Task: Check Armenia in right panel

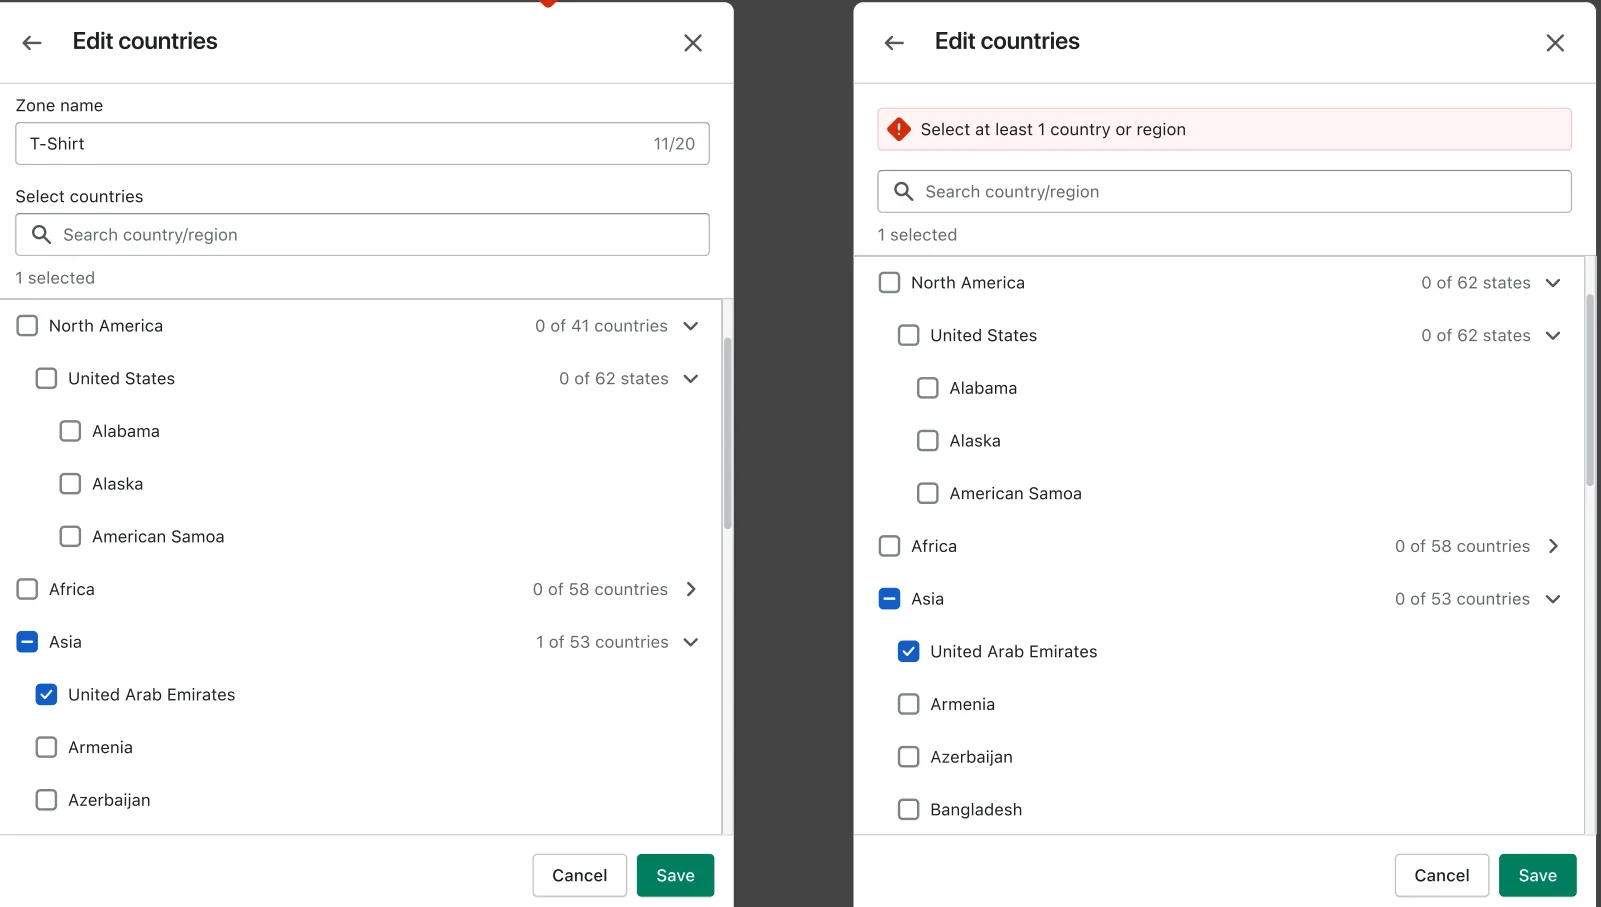Action: click(x=908, y=704)
